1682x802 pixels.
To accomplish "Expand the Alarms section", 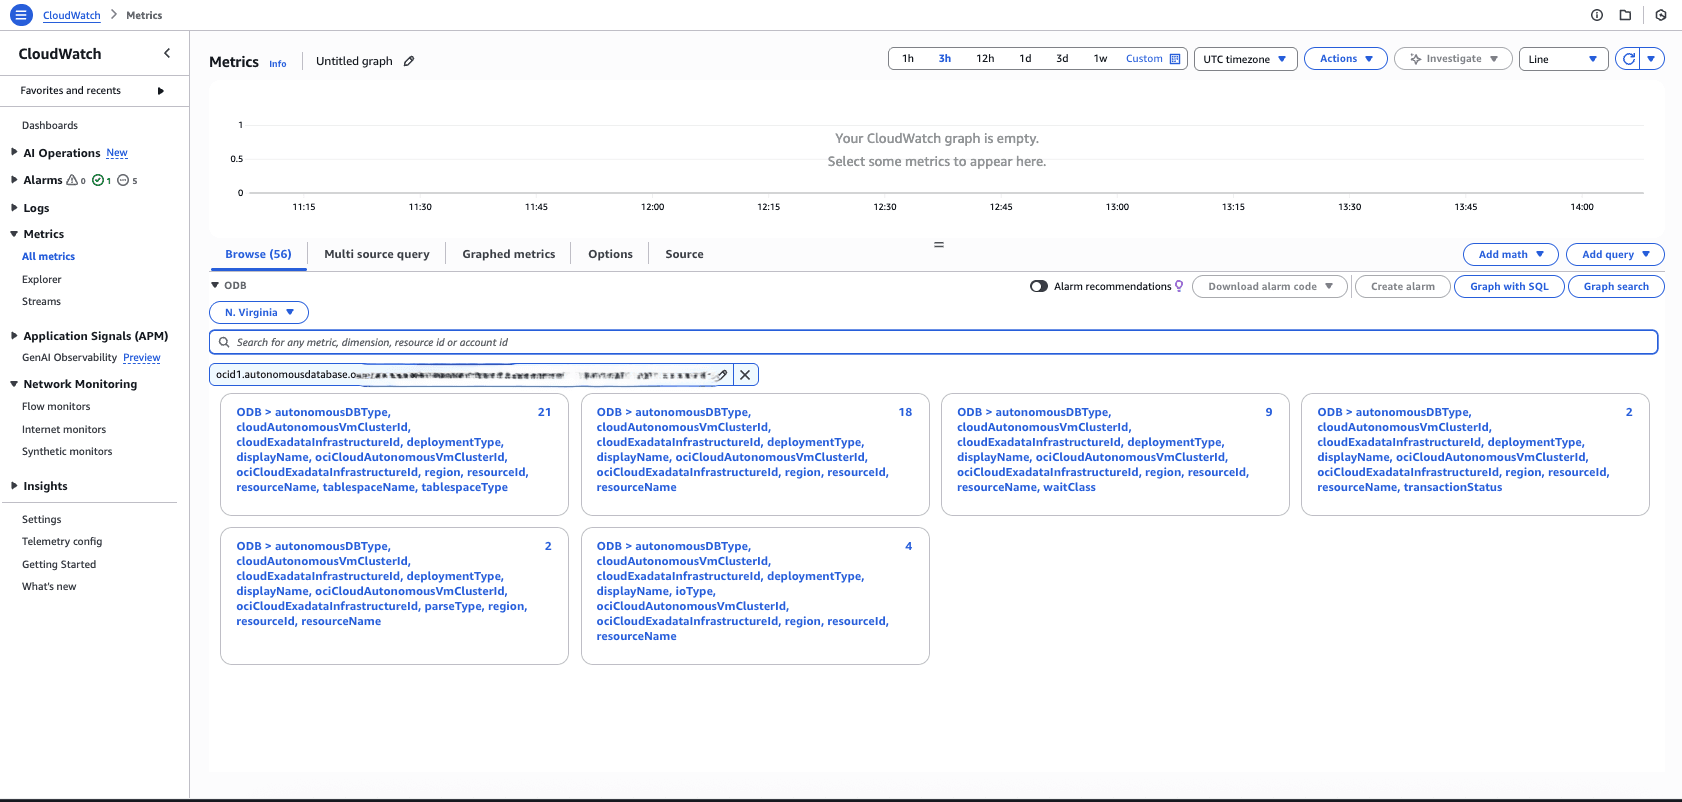I will pyautogui.click(x=14, y=180).
